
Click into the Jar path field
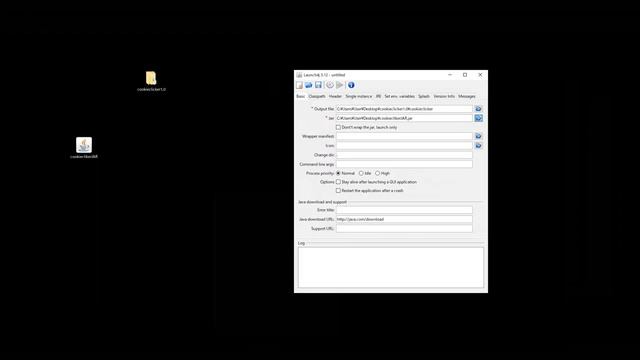click(404, 118)
